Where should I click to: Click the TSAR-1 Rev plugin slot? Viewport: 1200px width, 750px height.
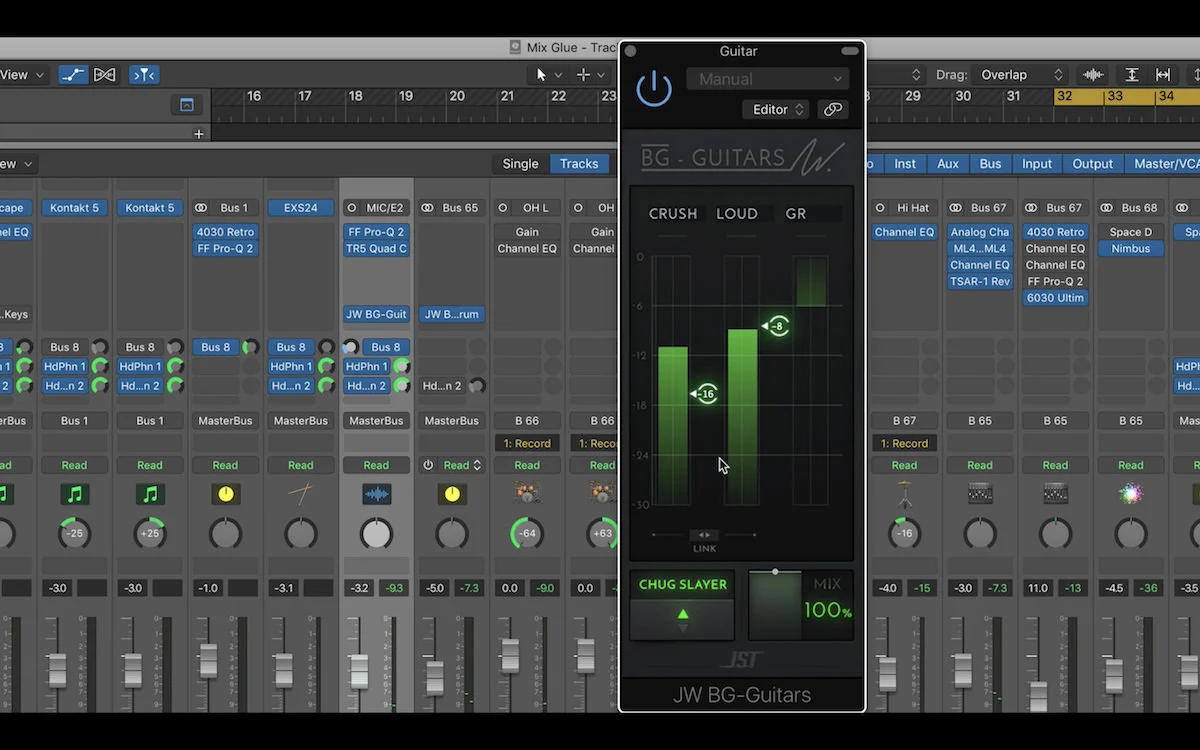(x=980, y=282)
